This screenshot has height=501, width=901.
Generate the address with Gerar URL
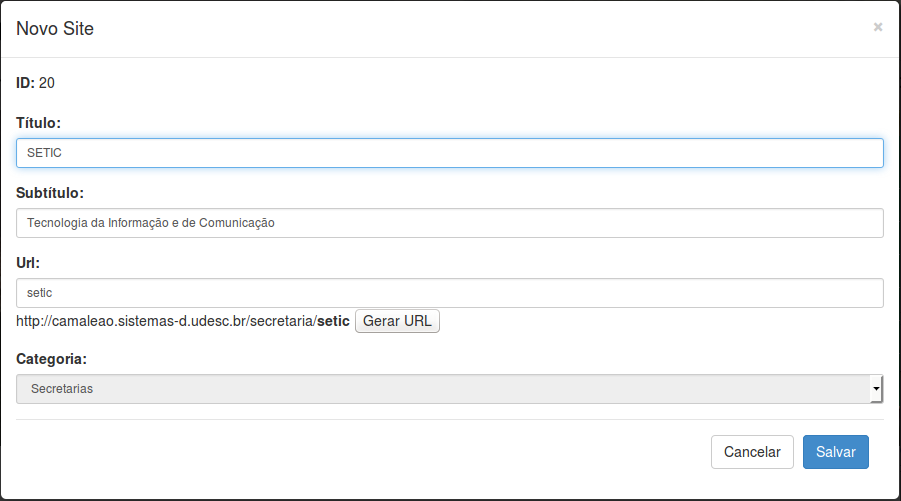397,321
